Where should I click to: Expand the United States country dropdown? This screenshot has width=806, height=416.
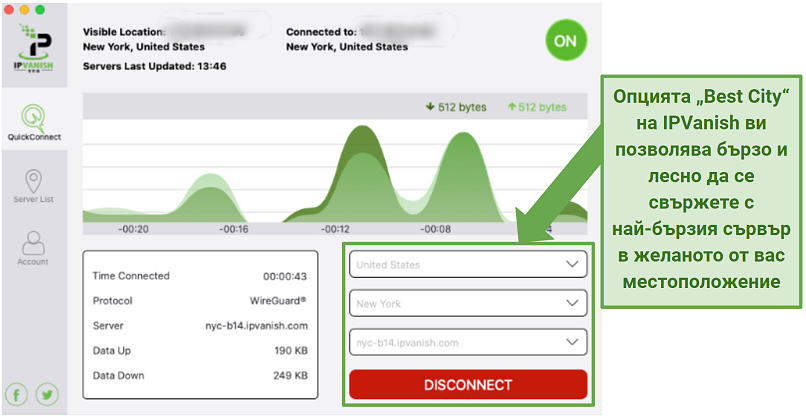click(x=468, y=264)
